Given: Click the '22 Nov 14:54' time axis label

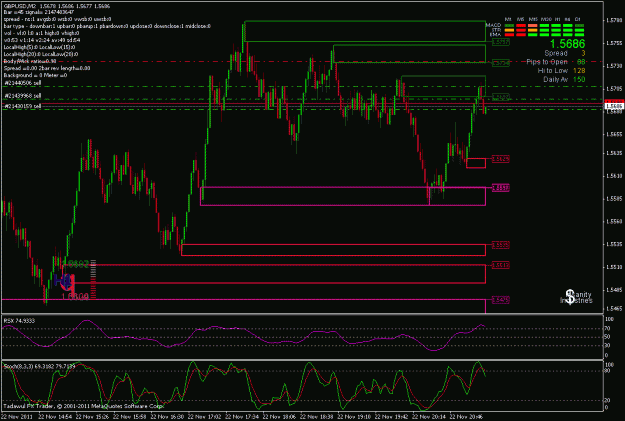Looking at the screenshot, I should 55,417.
